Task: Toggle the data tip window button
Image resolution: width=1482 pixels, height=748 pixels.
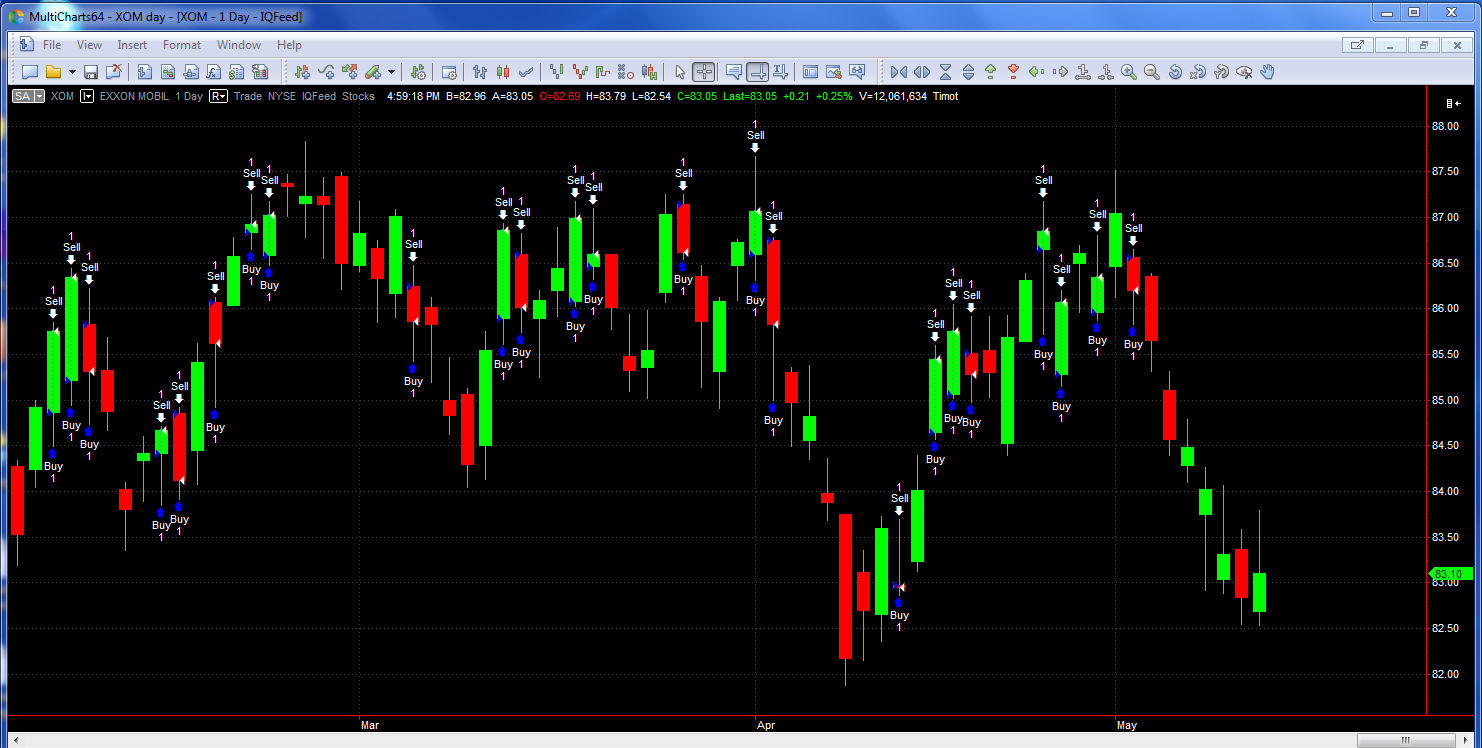Action: [x=734, y=71]
